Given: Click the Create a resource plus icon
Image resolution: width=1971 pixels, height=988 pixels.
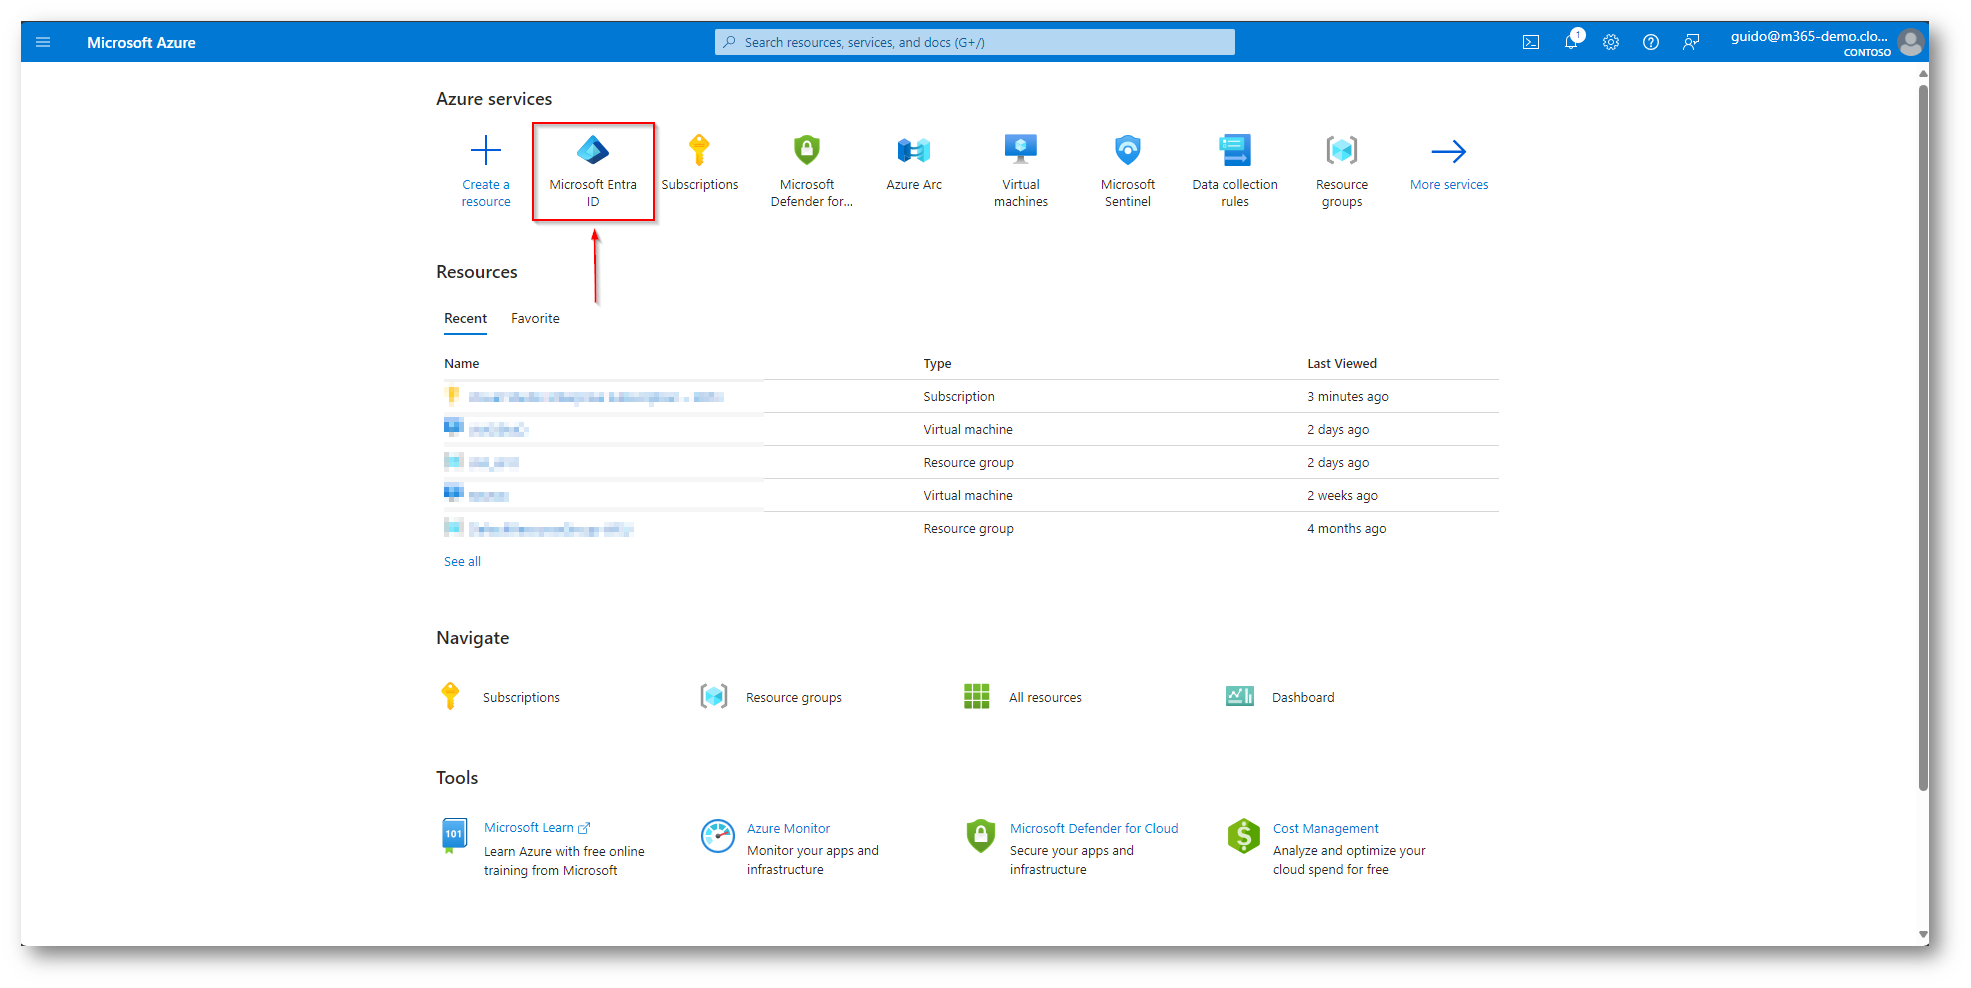Looking at the screenshot, I should (485, 151).
